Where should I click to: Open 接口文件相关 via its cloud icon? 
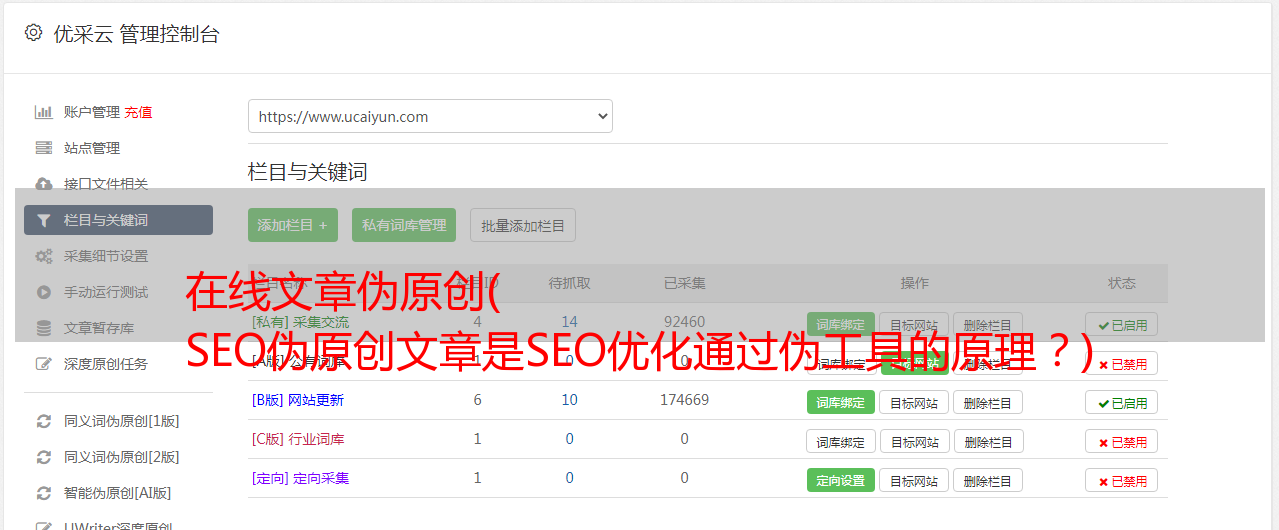[x=44, y=184]
